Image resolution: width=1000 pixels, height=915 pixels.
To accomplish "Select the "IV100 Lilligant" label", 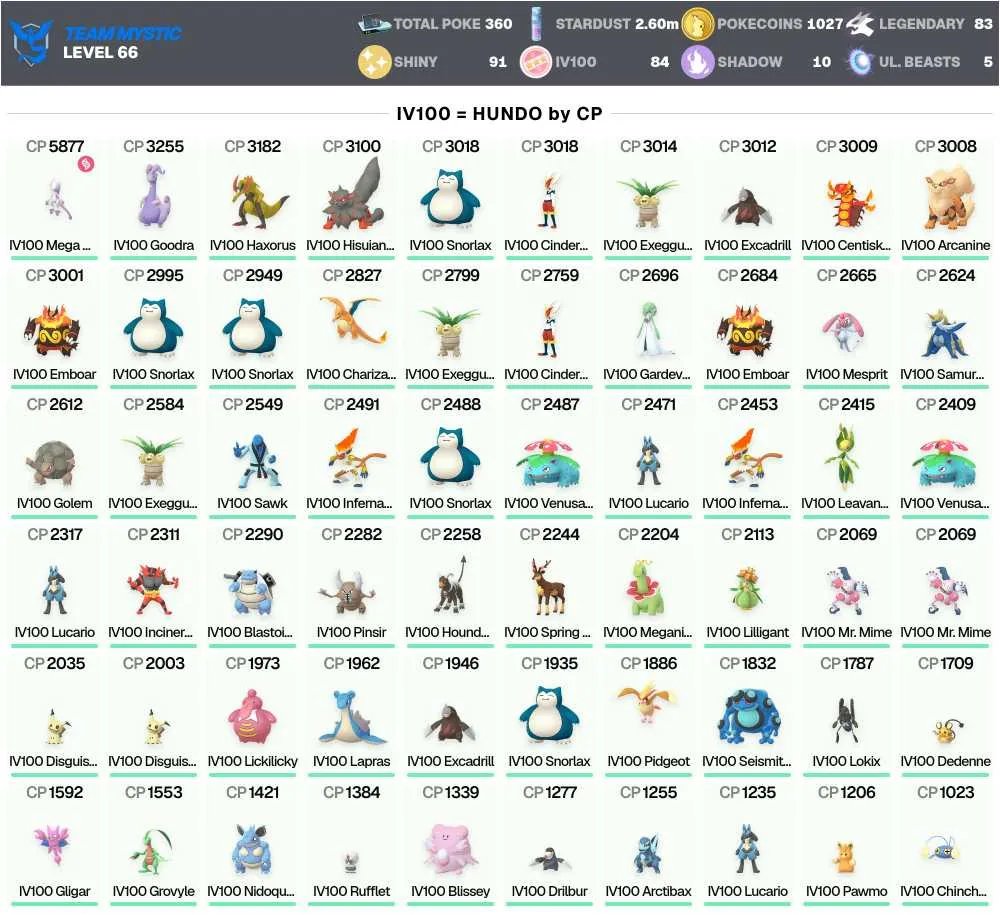I will [x=747, y=633].
